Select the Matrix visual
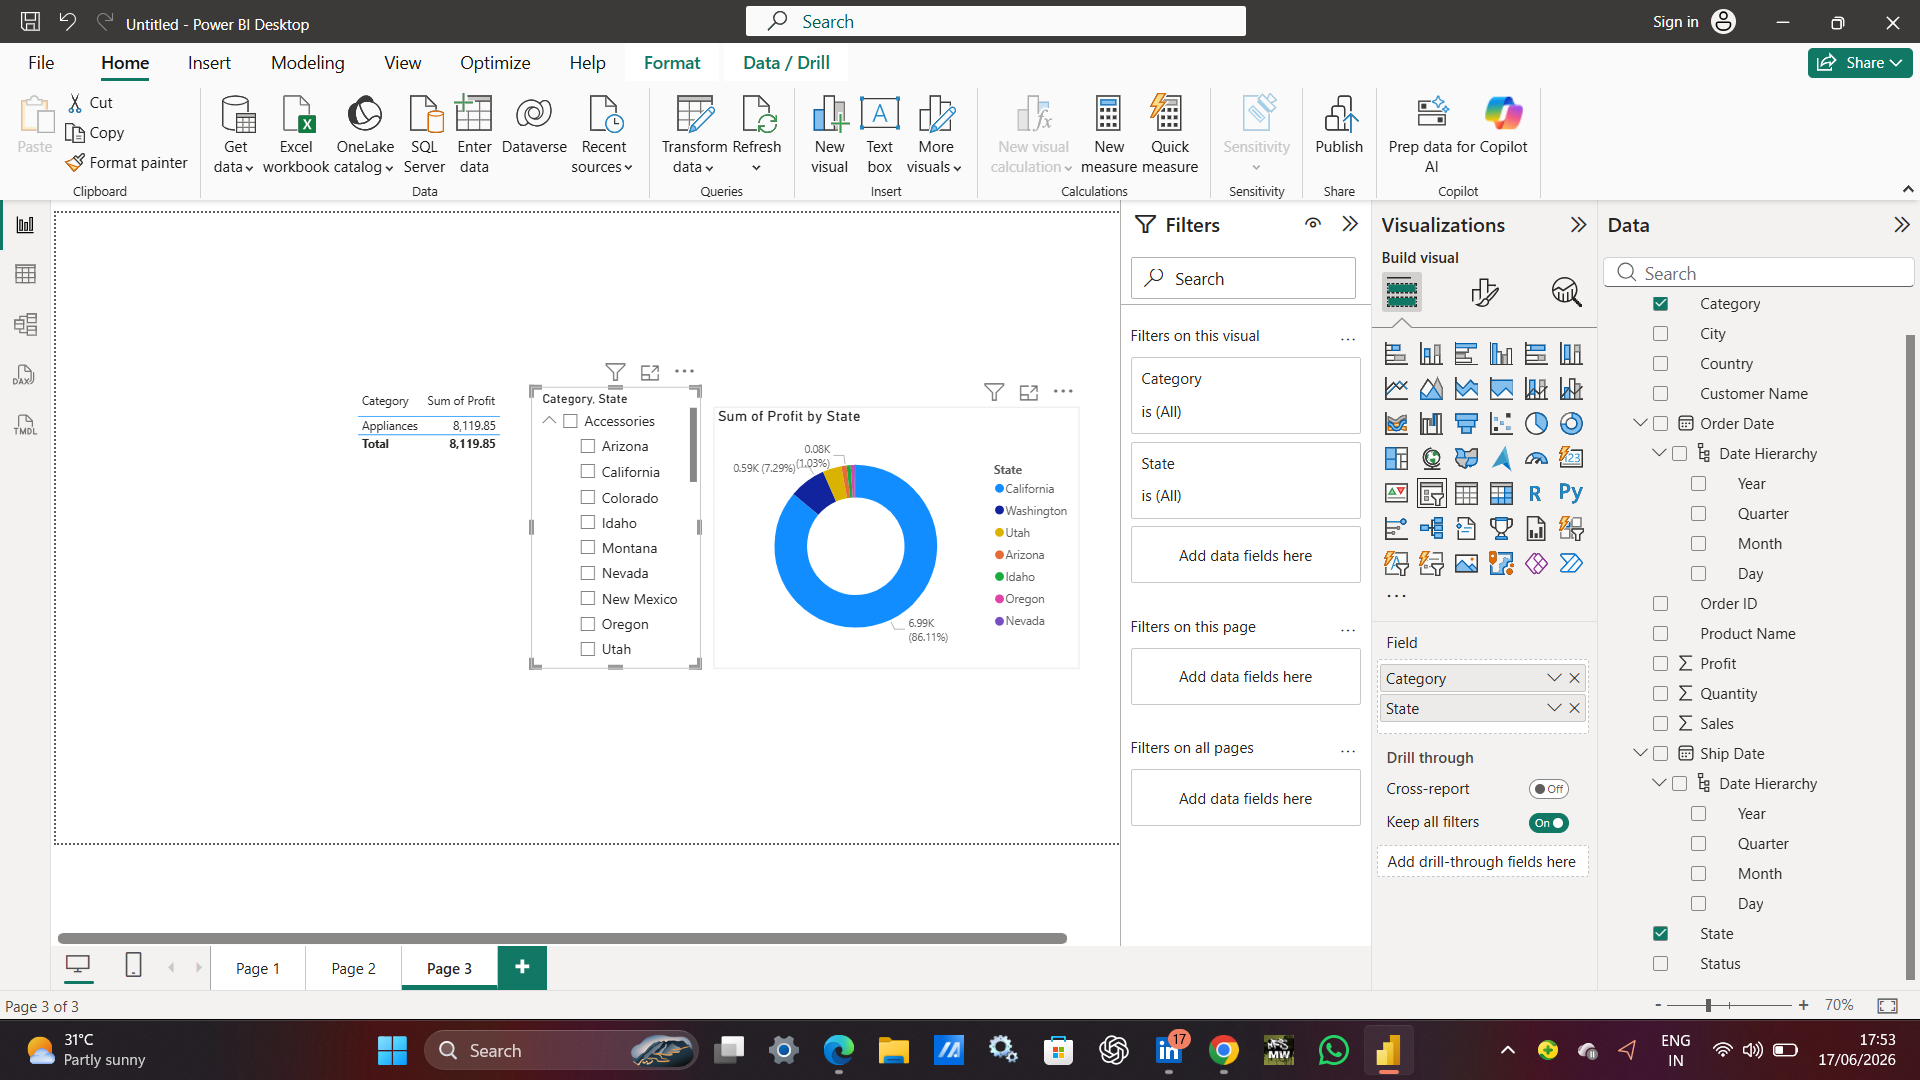Image resolution: width=1920 pixels, height=1080 pixels. tap(1501, 493)
